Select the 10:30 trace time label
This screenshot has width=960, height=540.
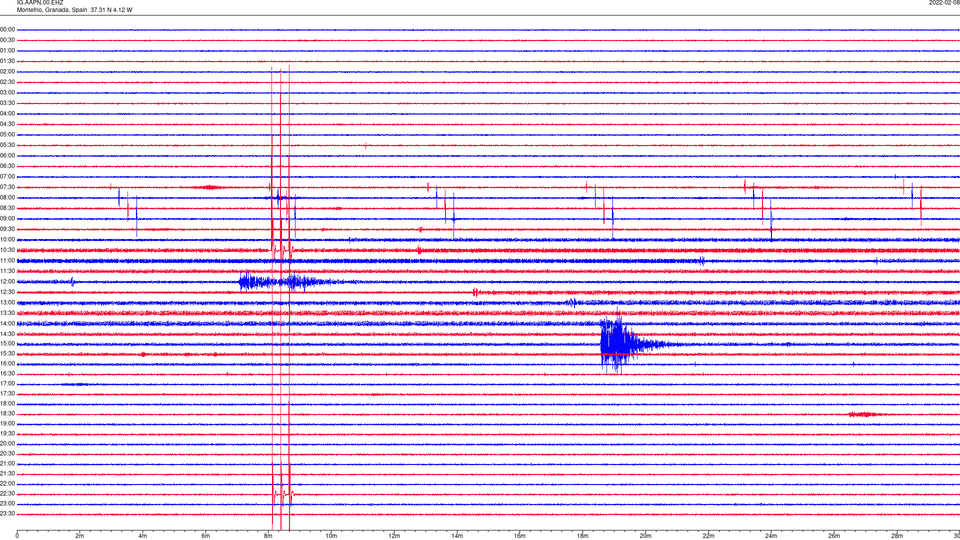[x=7, y=250]
